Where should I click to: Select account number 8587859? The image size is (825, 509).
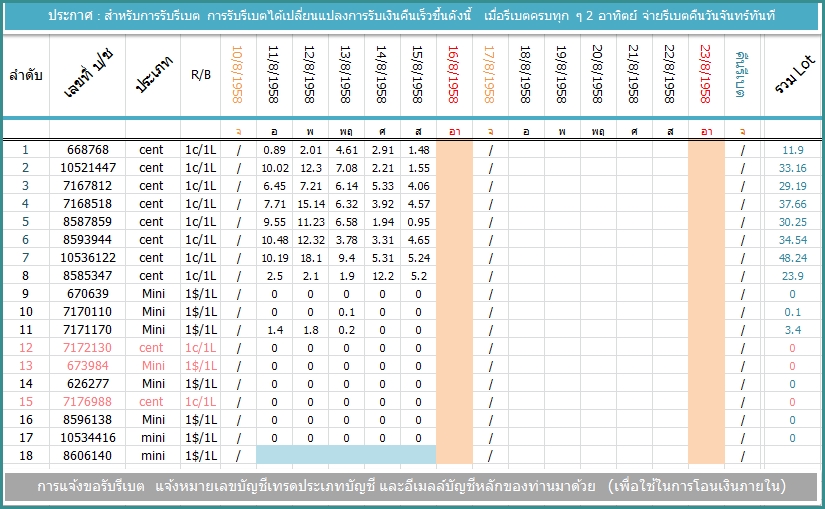[x=88, y=222]
